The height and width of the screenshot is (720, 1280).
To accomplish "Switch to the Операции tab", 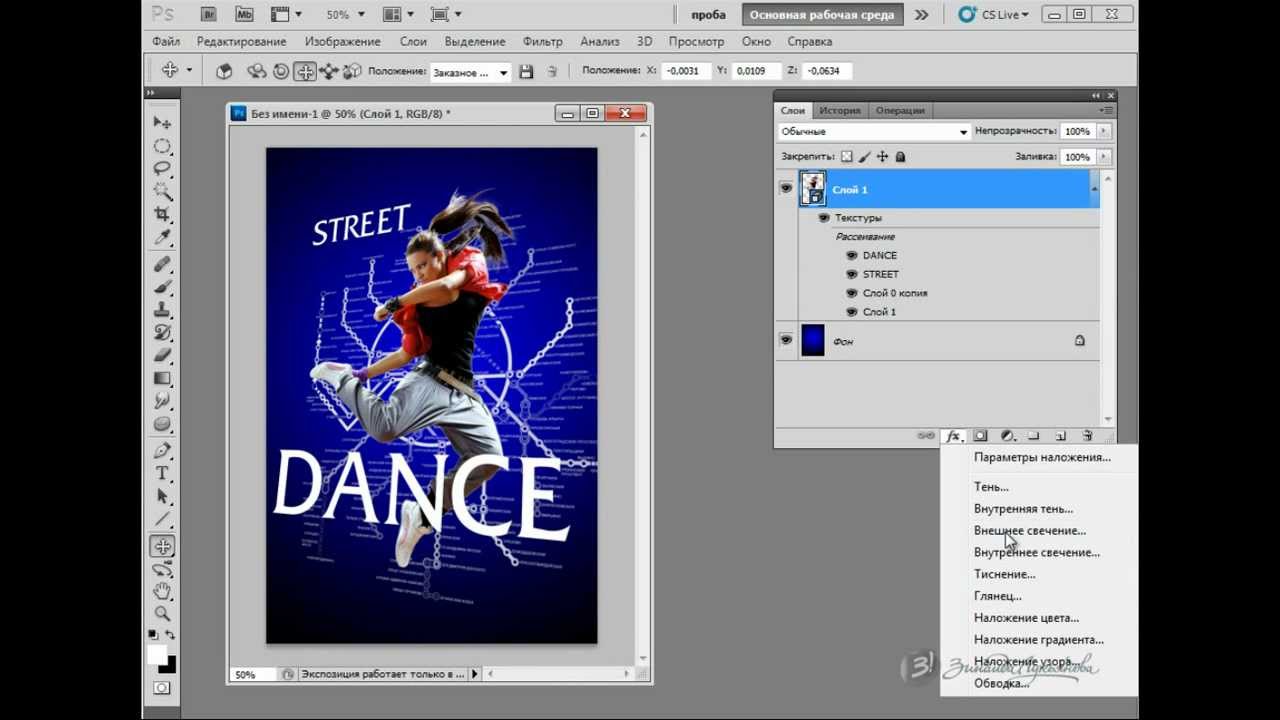I will 900,110.
